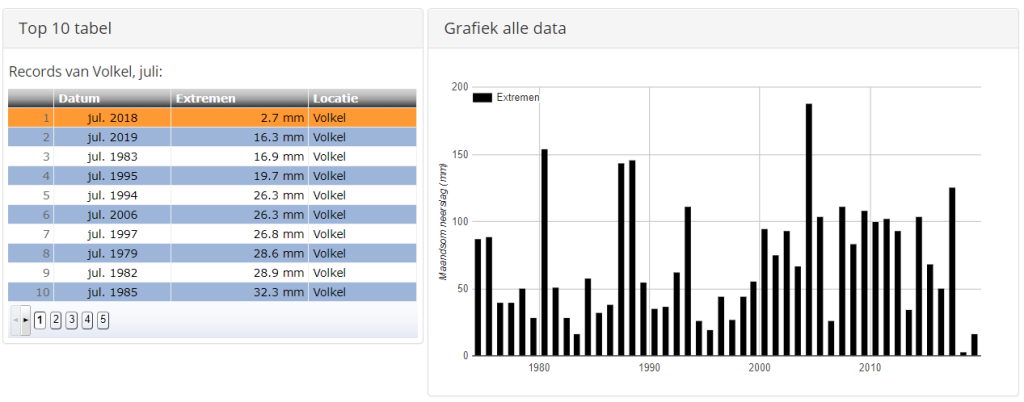This screenshot has width=1024, height=402.
Task: Select the jul. 1985 row with 32.3 mm
Action: [212, 292]
